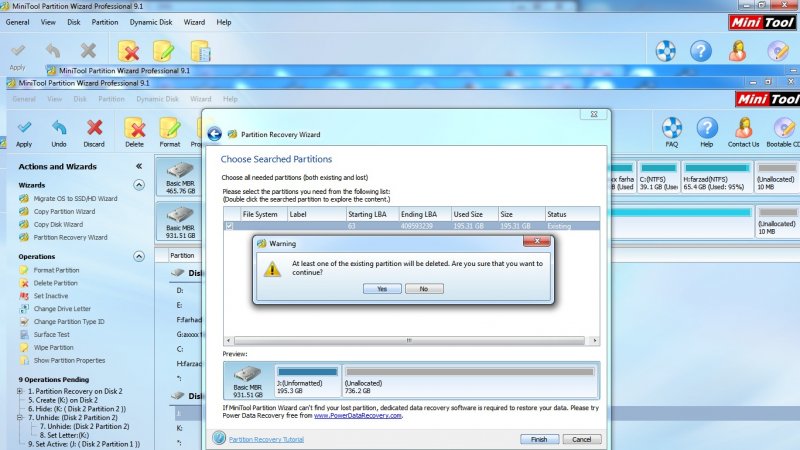Click the Cancel button in the wizard
800x450 pixels.
click(x=582, y=439)
